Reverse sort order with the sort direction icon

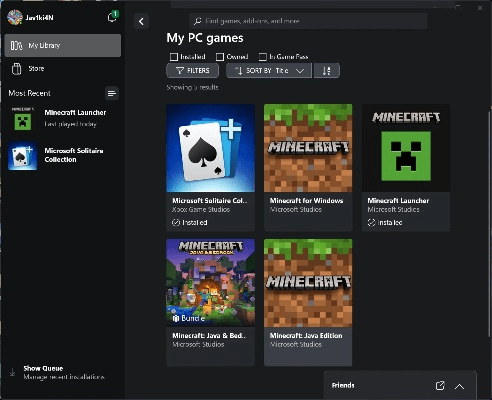(327, 71)
